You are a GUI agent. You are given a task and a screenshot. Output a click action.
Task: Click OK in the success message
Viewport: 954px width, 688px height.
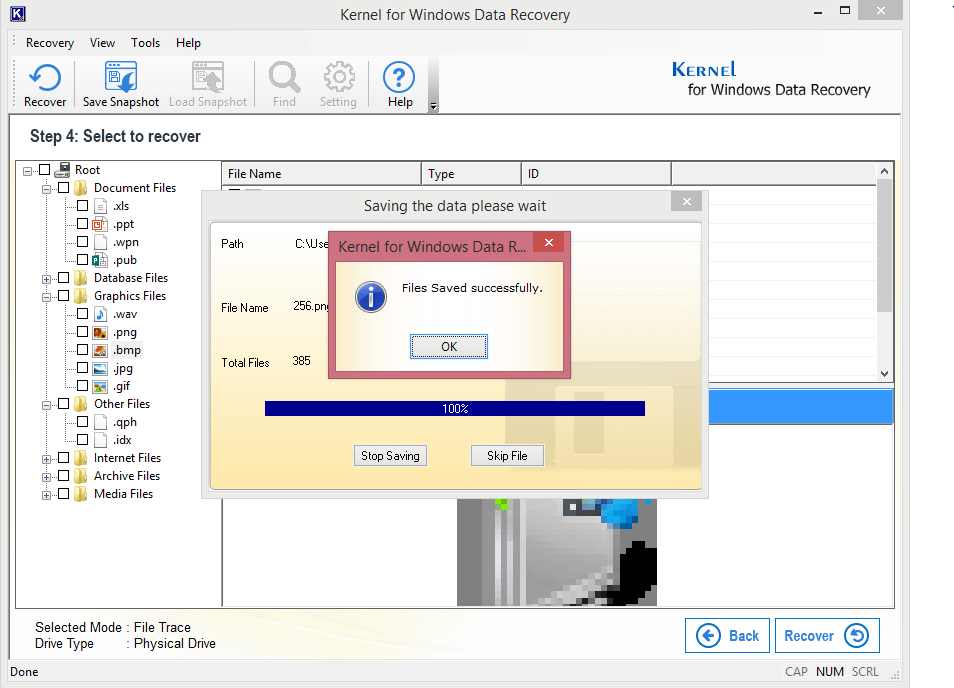[x=449, y=347]
